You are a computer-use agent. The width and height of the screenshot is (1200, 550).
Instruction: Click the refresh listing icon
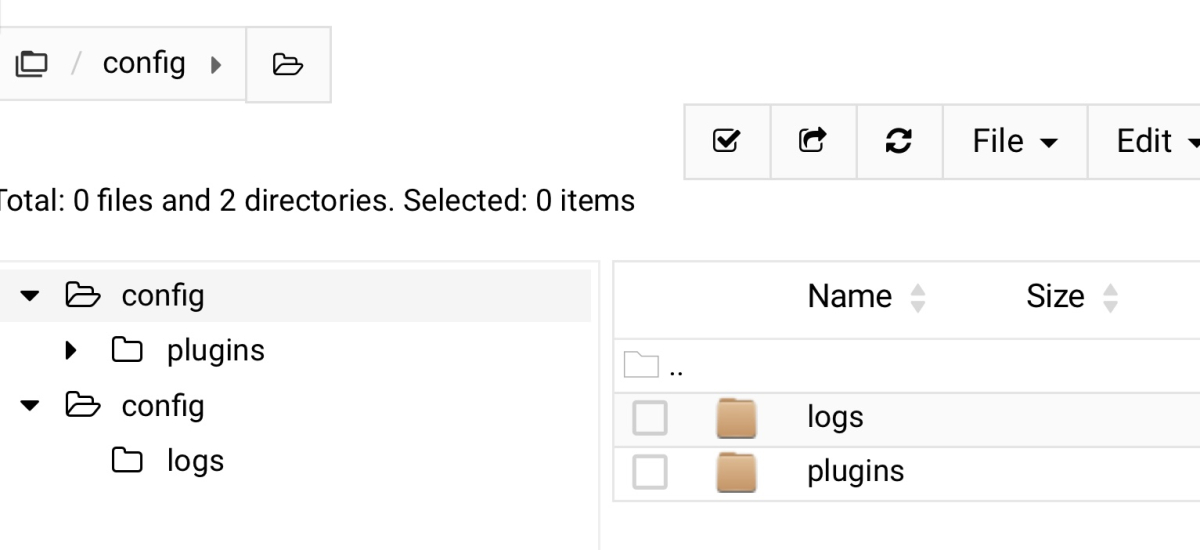899,141
